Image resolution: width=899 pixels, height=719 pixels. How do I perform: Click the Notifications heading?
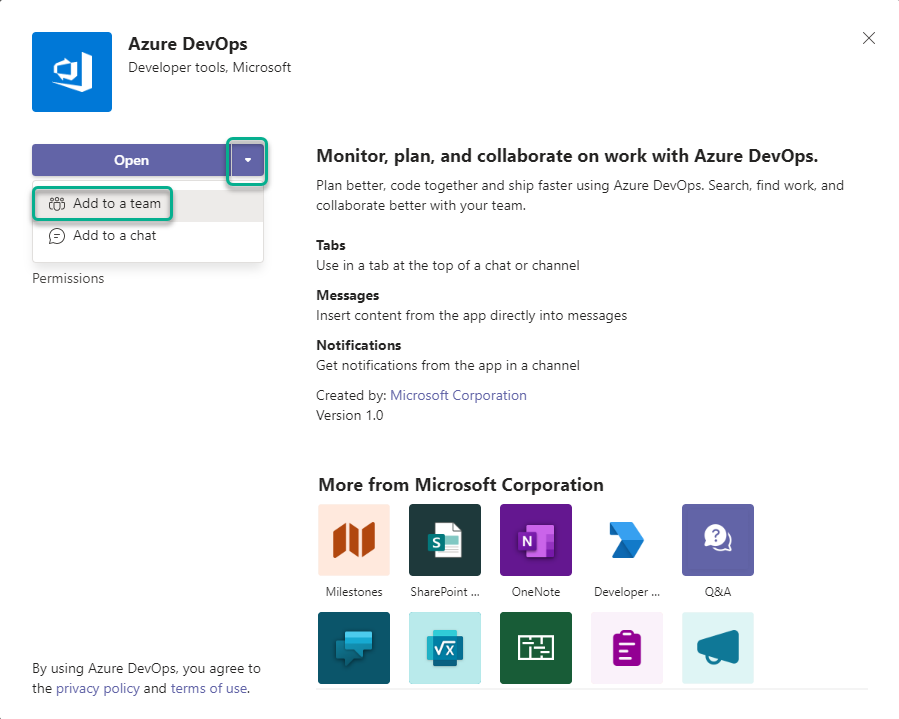(358, 345)
